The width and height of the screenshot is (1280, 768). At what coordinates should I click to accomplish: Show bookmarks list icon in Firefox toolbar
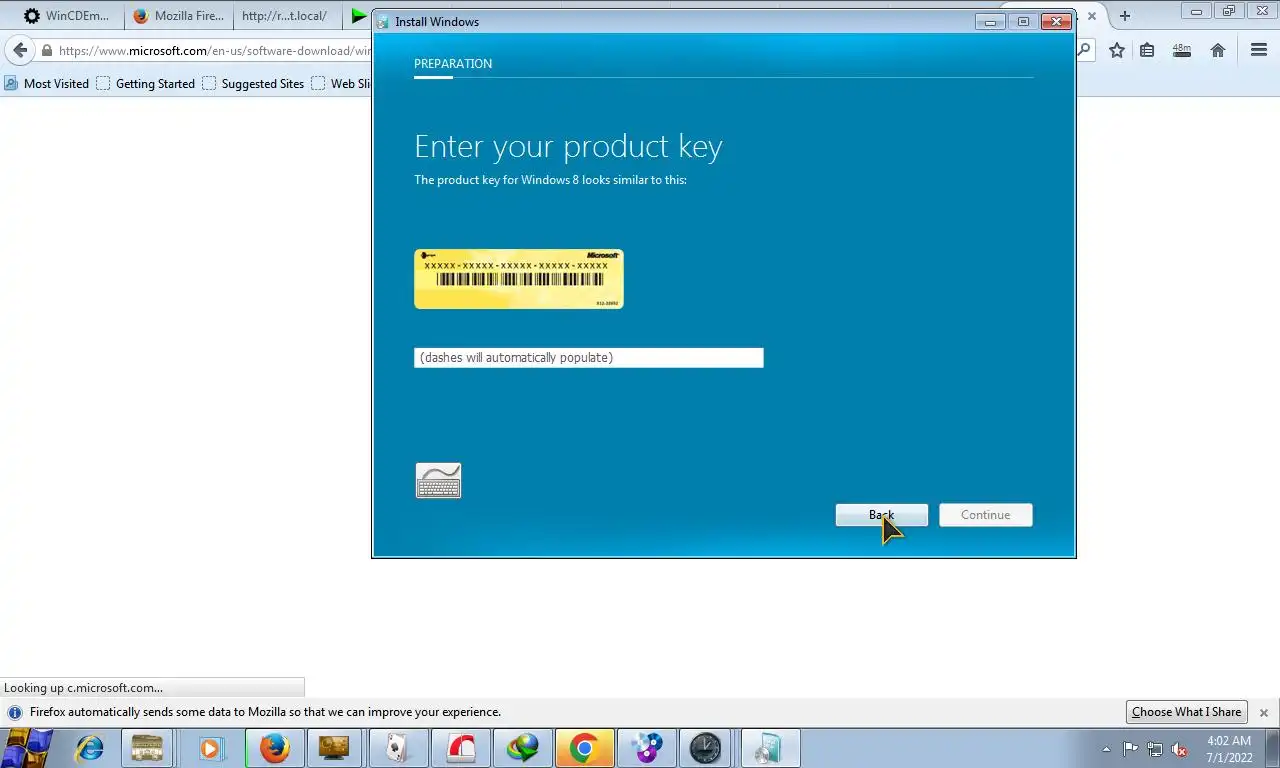point(1147,50)
